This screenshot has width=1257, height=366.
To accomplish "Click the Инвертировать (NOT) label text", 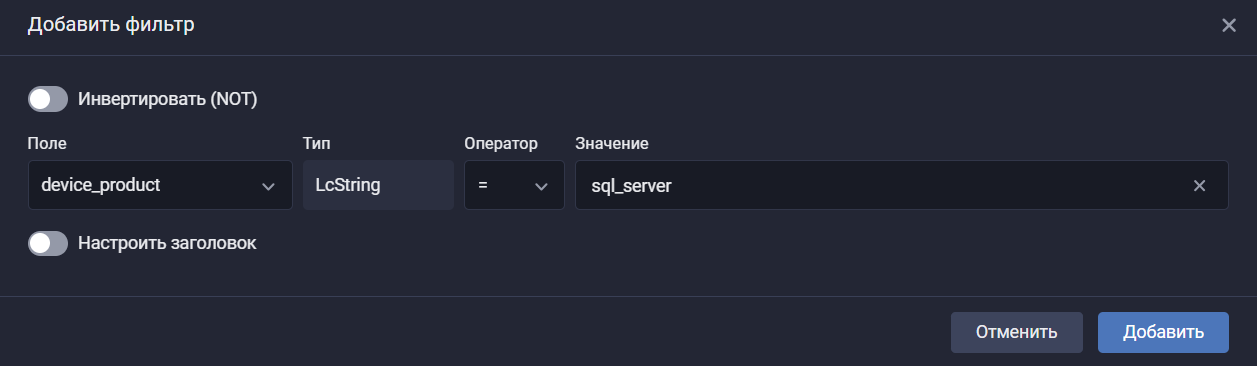I will click(x=168, y=99).
